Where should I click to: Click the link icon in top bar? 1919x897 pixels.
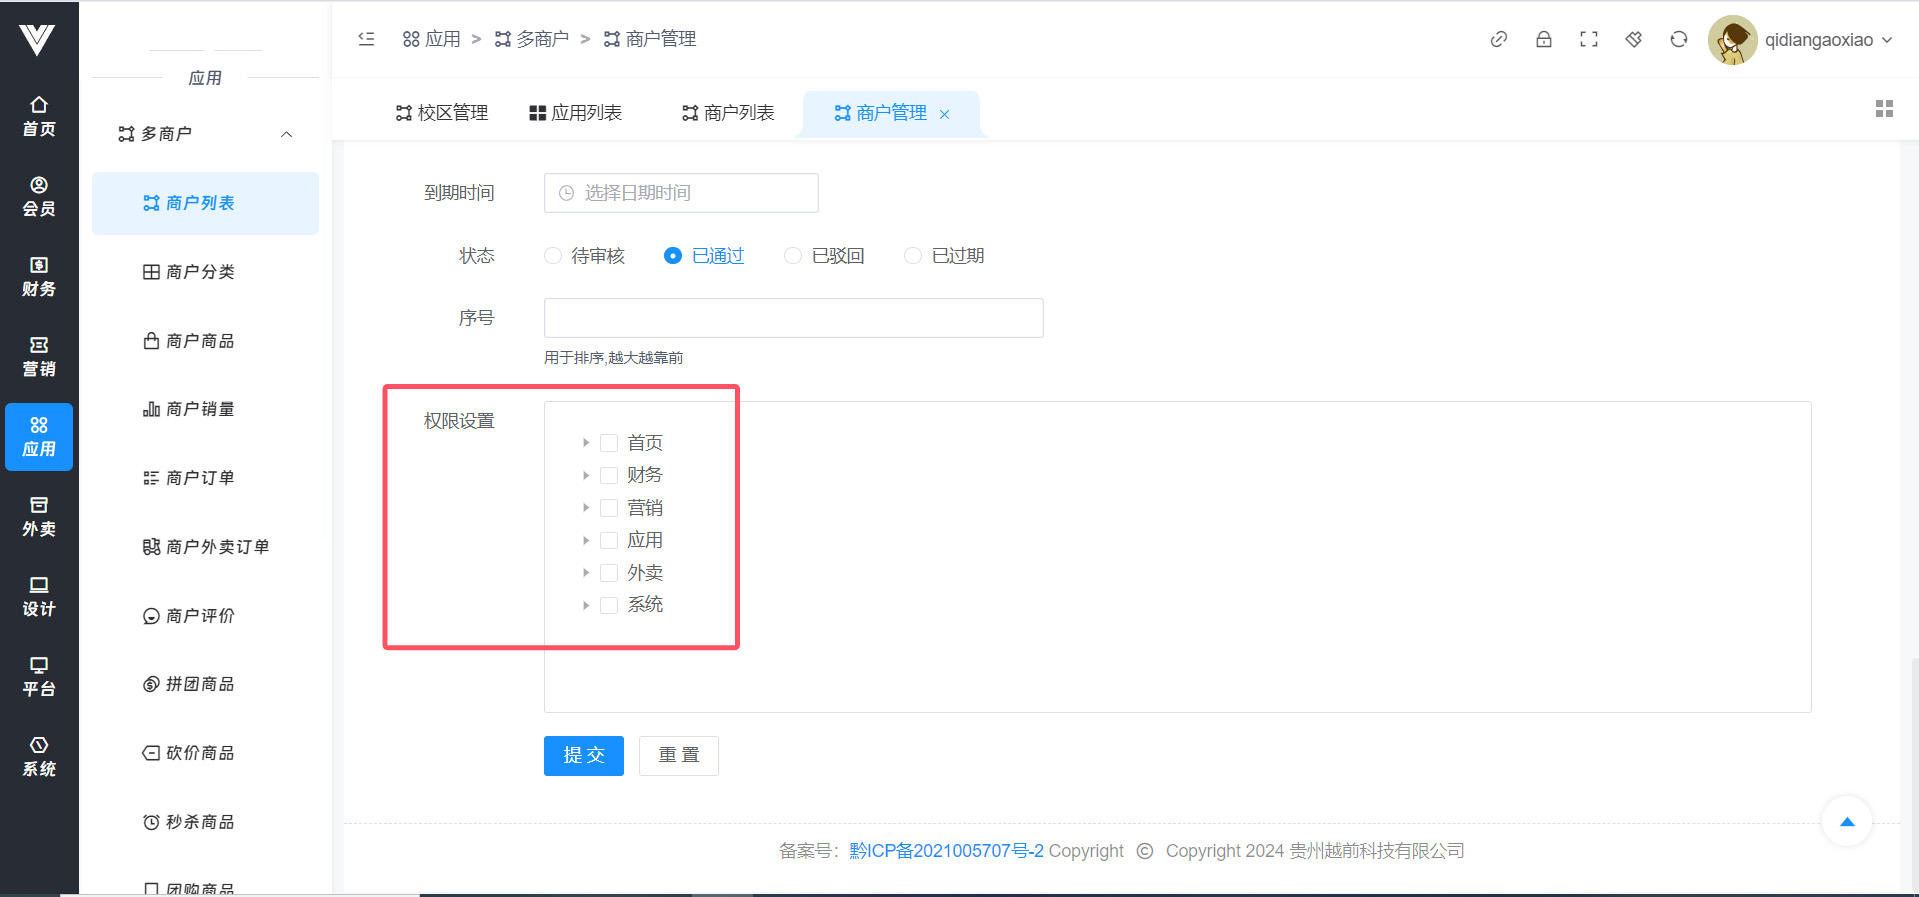(x=1498, y=40)
